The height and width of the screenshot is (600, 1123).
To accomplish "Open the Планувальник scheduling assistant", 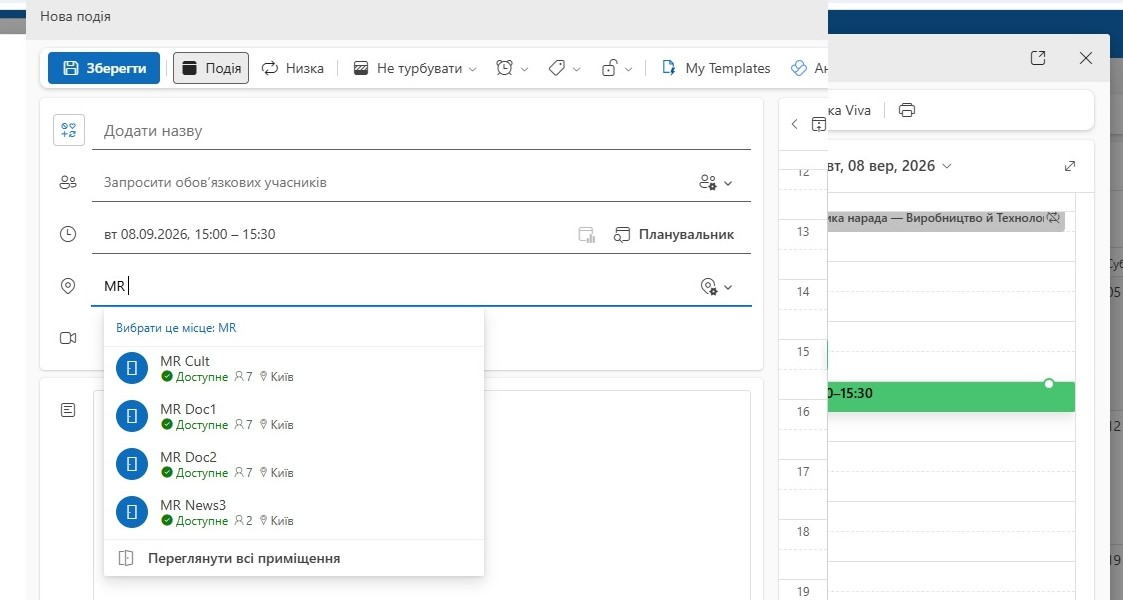I will [x=674, y=234].
